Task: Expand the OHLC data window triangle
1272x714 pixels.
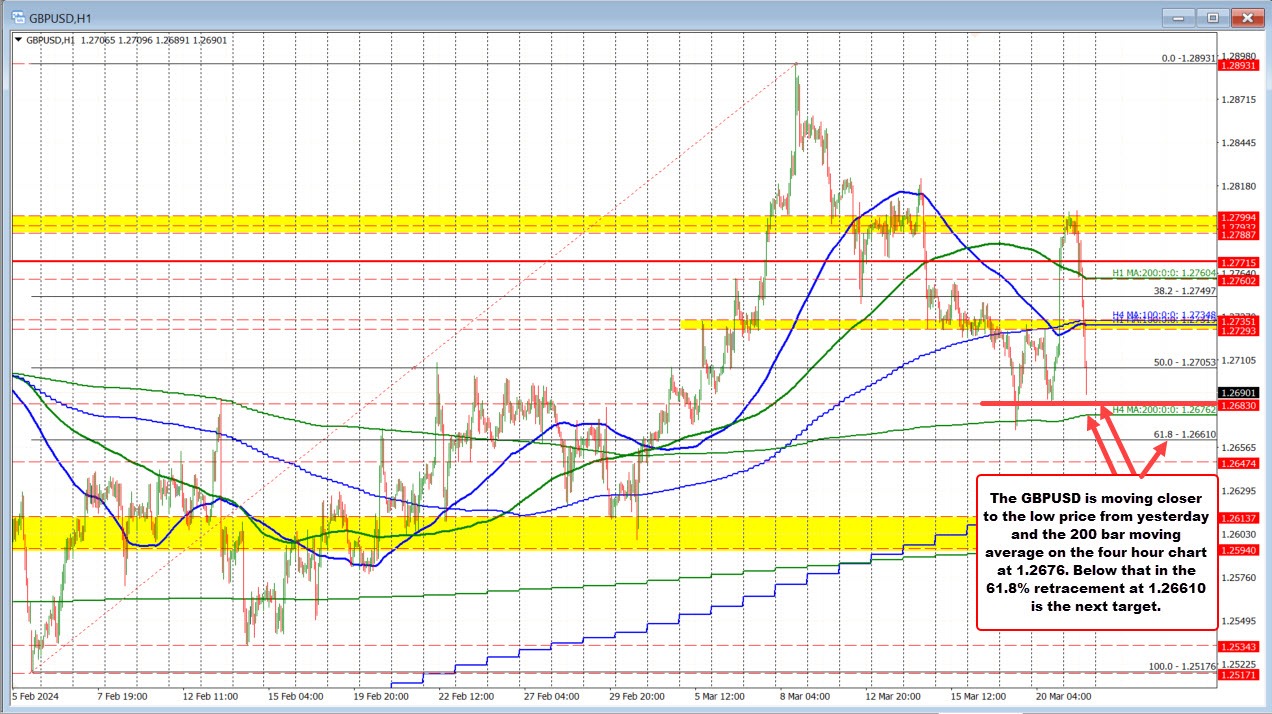Action: click(x=19, y=40)
